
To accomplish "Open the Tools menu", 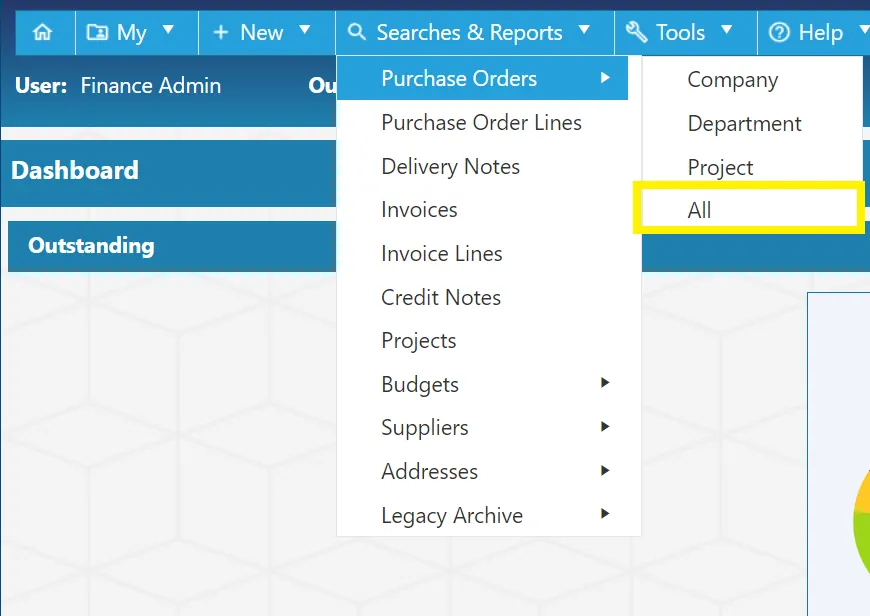I will [x=686, y=32].
